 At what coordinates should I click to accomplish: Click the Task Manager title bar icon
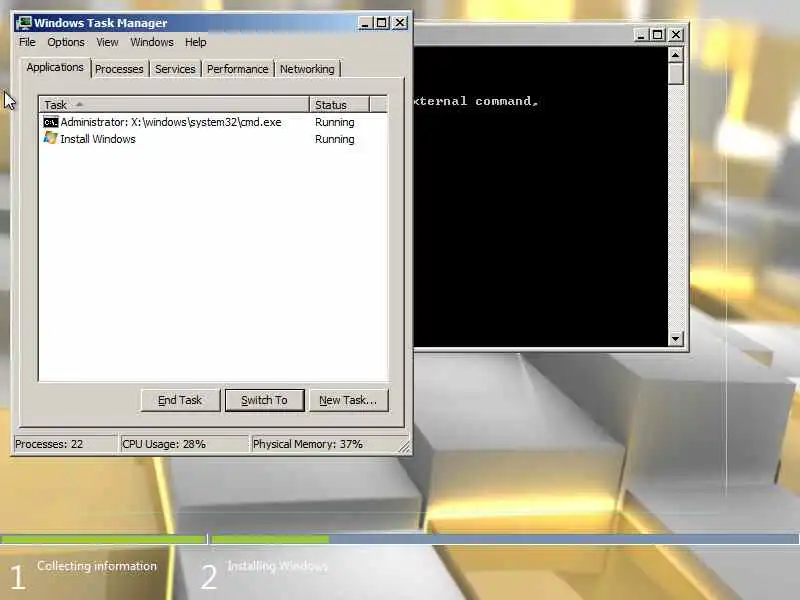point(24,23)
